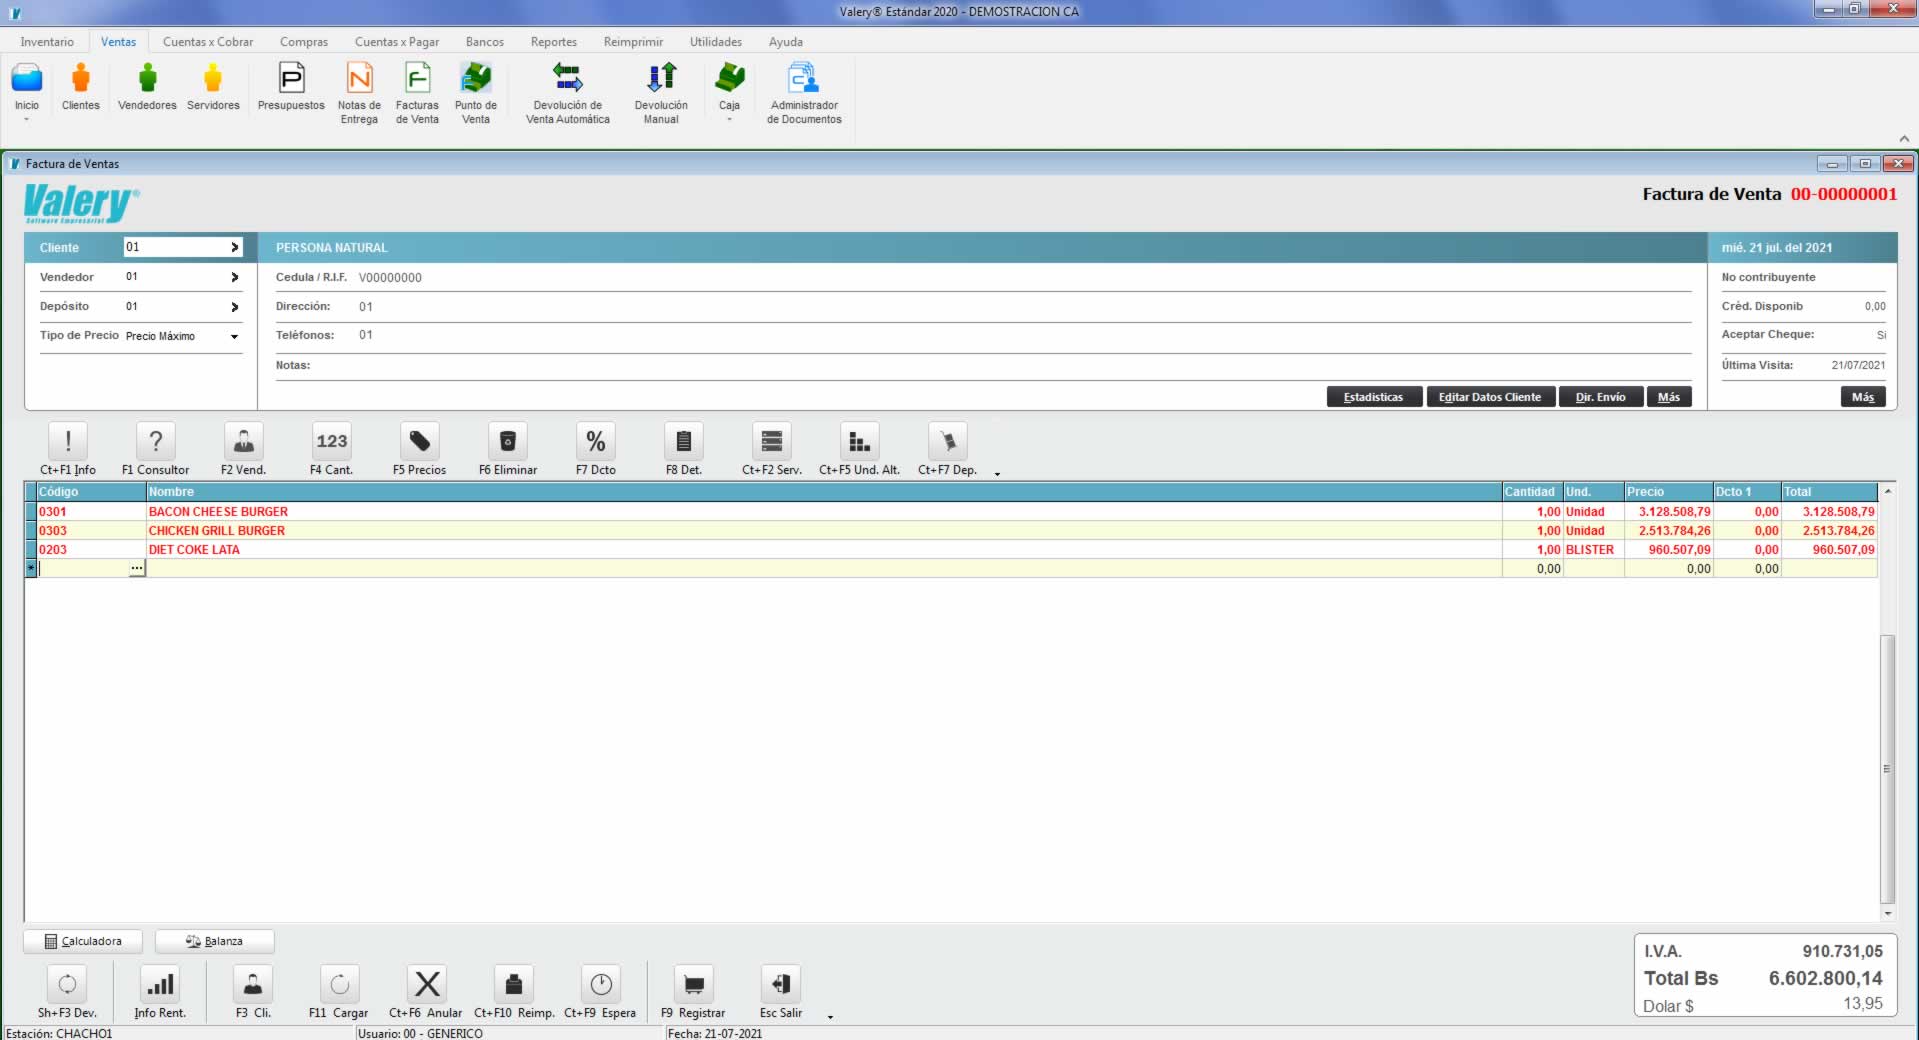Expand the Cliente lookup arrow
1919x1040 pixels.
tap(235, 247)
